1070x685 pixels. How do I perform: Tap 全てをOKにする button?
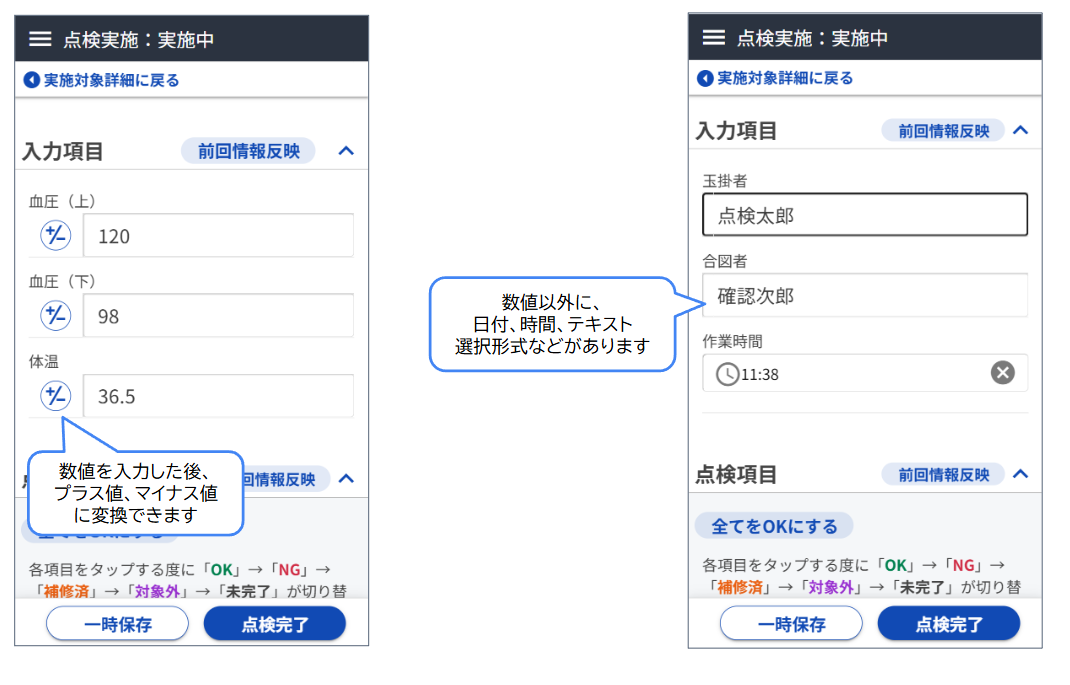[x=774, y=525]
